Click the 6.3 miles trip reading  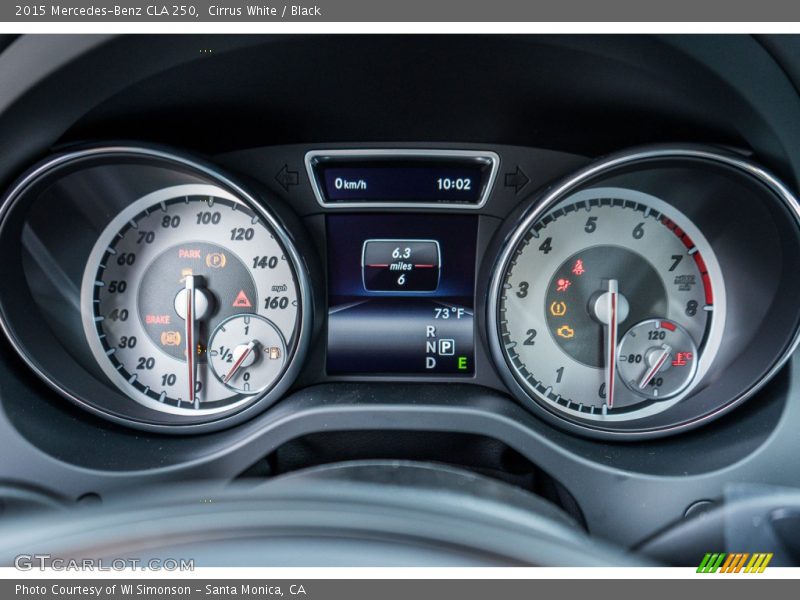pos(401,259)
